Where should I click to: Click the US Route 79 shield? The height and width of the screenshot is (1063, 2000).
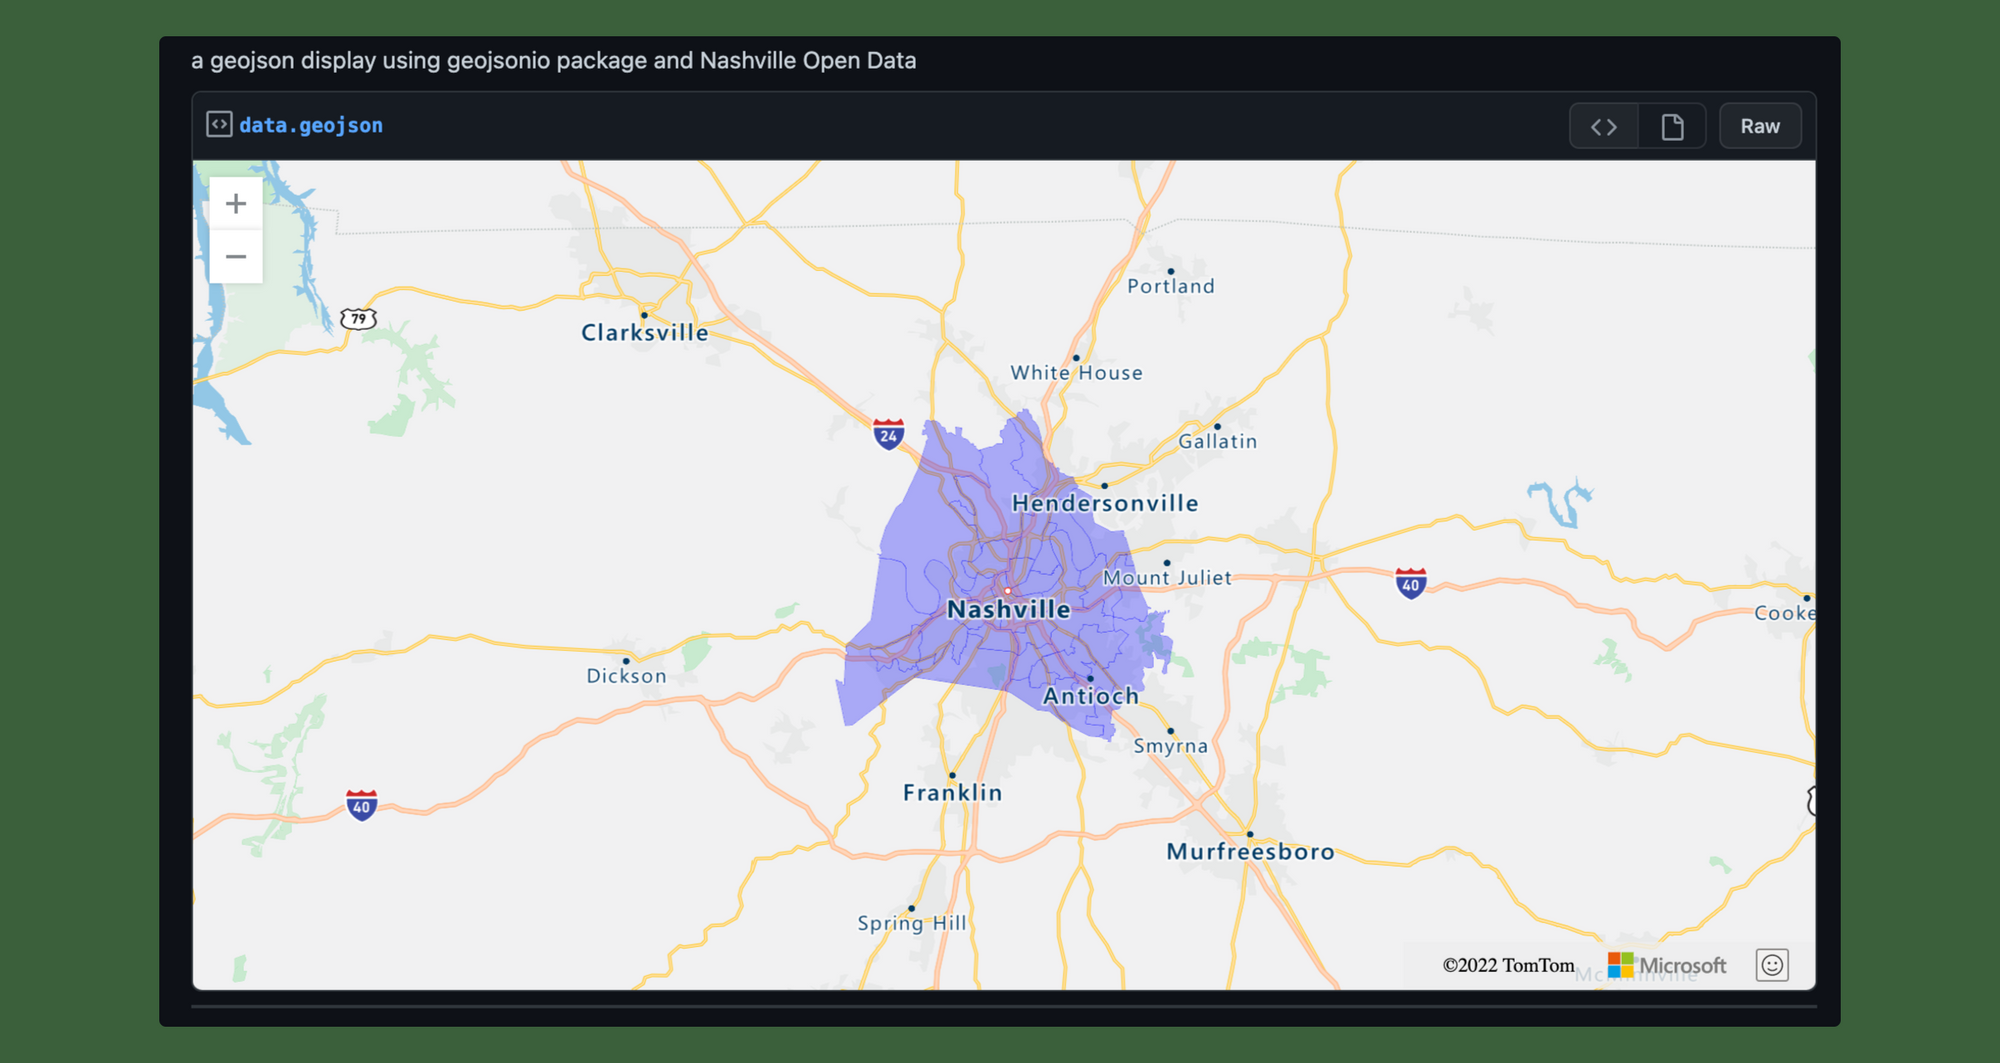pos(358,319)
